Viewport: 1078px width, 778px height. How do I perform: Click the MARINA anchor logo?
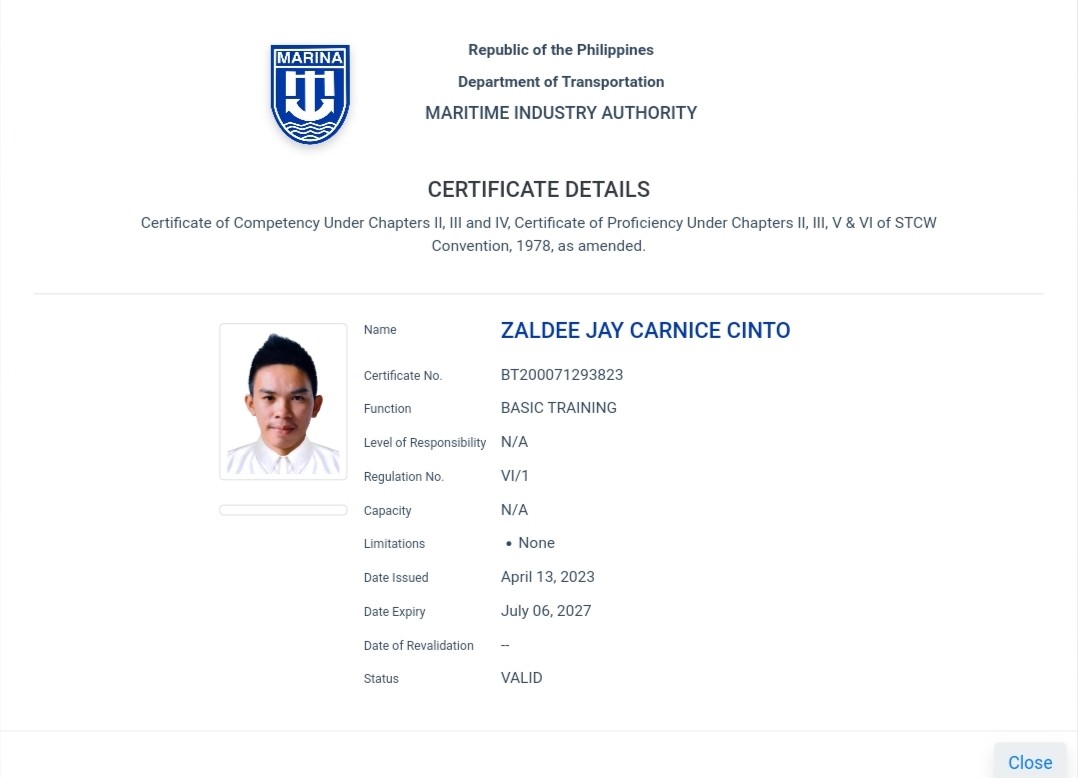click(310, 94)
